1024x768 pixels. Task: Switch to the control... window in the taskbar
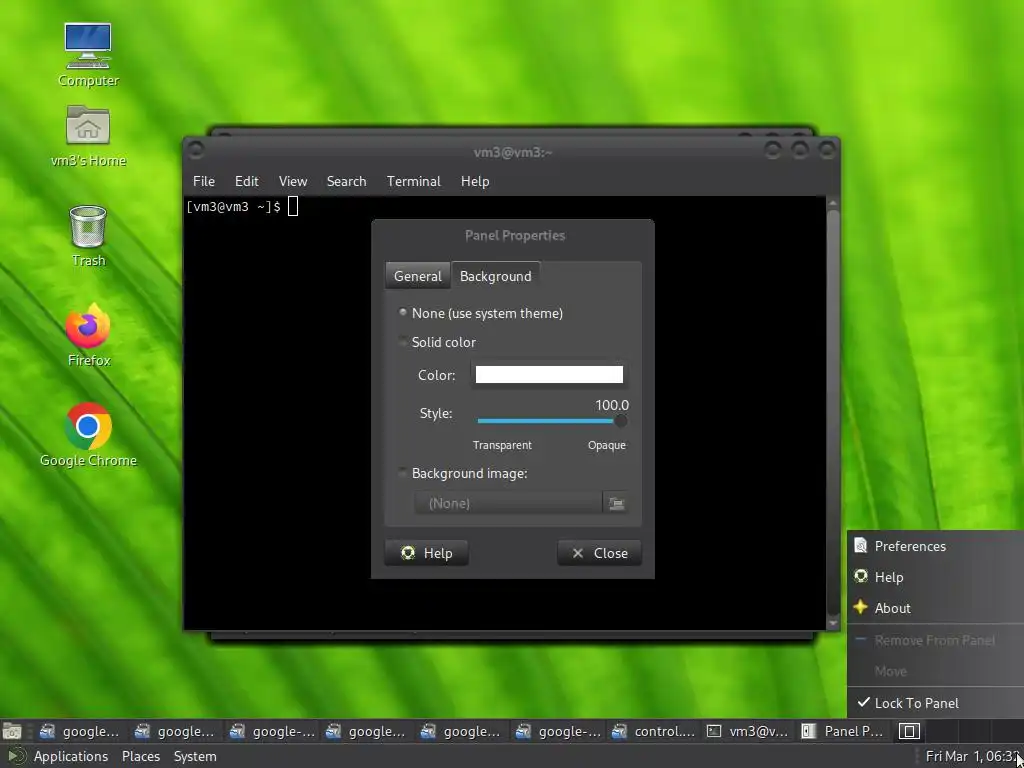[654, 731]
